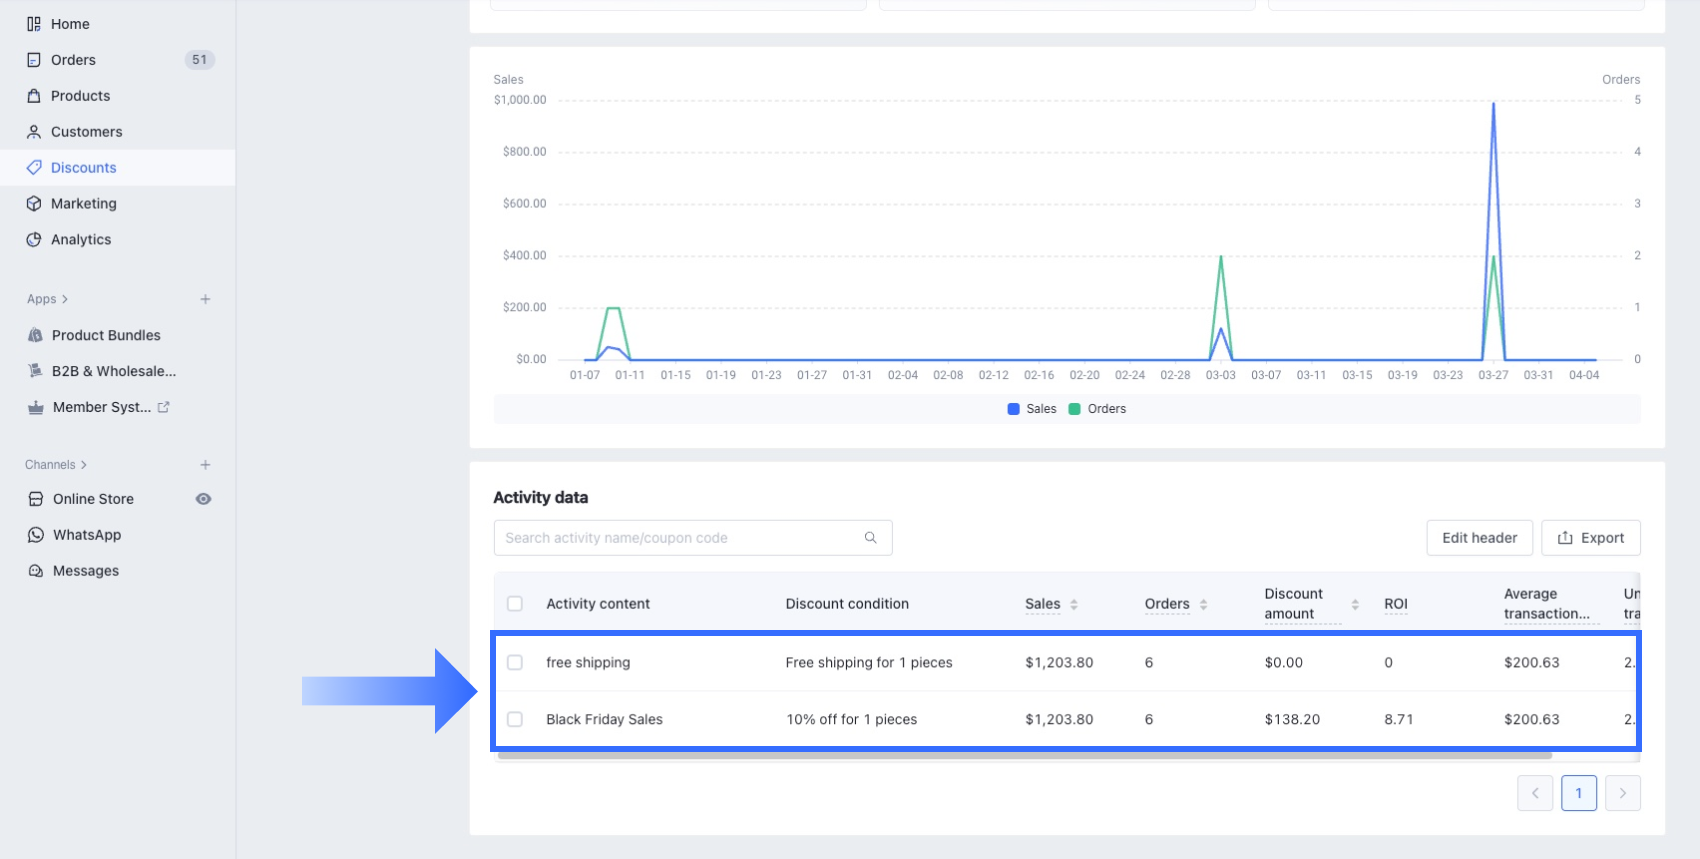Click the Home icon in sidebar
The height and width of the screenshot is (859, 1700).
[34, 24]
